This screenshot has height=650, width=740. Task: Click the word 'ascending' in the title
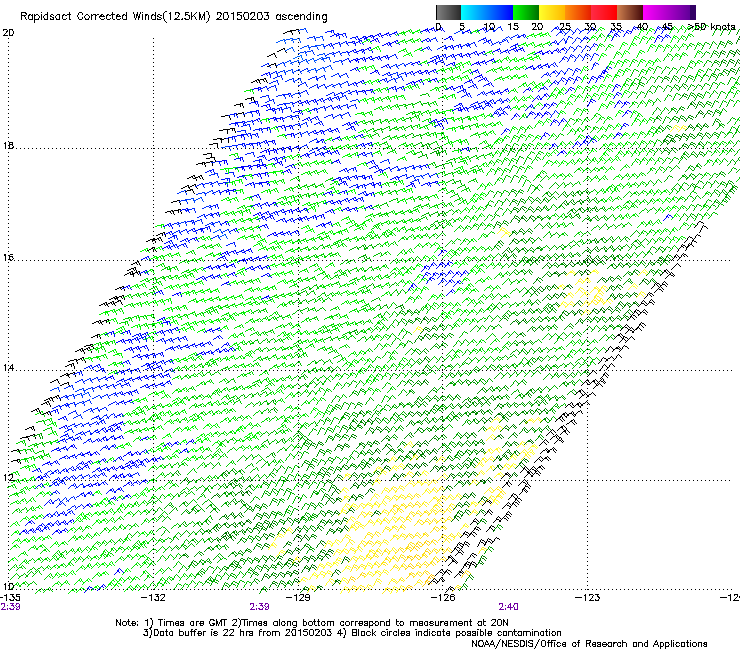click(301, 17)
